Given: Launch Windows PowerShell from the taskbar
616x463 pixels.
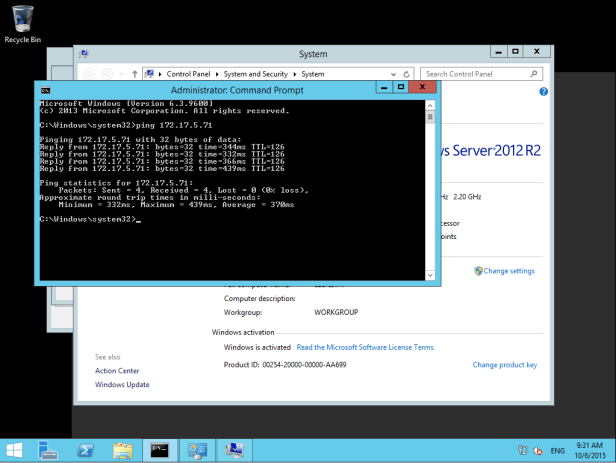Looking at the screenshot, I should click(x=86, y=450).
